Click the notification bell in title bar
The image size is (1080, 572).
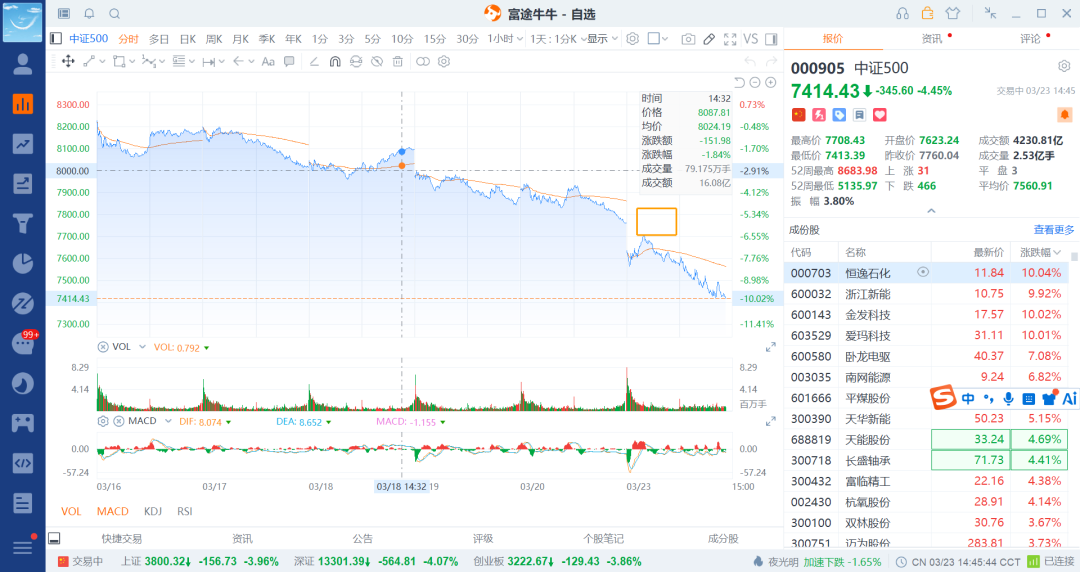(x=90, y=14)
